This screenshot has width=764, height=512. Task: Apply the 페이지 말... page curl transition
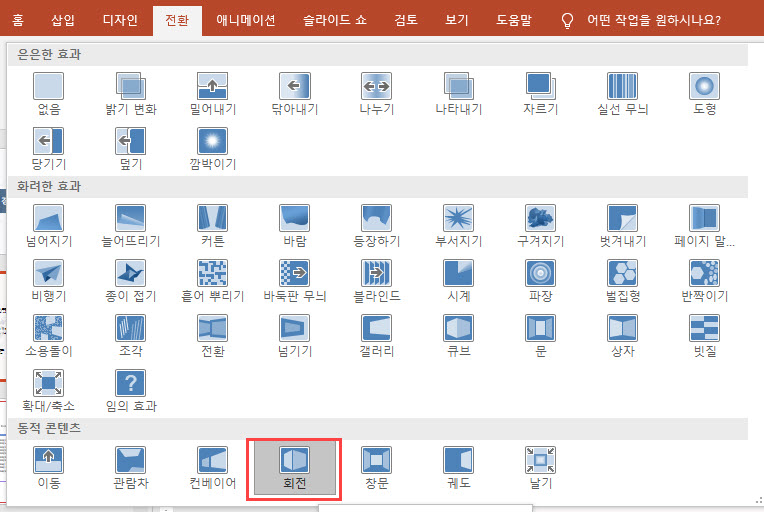[x=704, y=226]
